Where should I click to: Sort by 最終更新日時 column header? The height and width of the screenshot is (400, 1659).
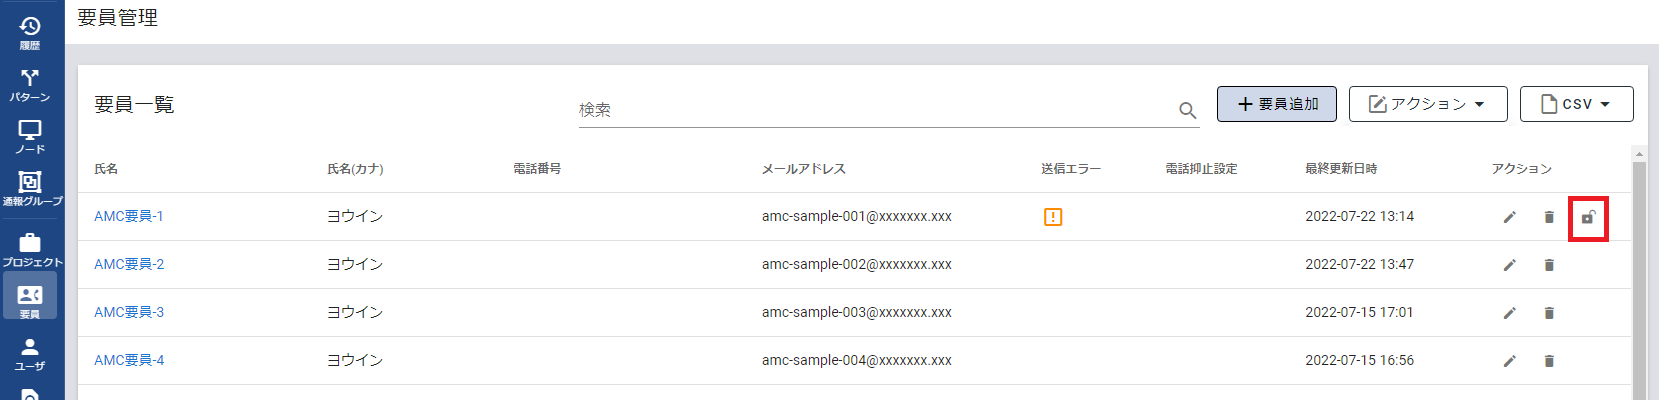tap(1340, 169)
